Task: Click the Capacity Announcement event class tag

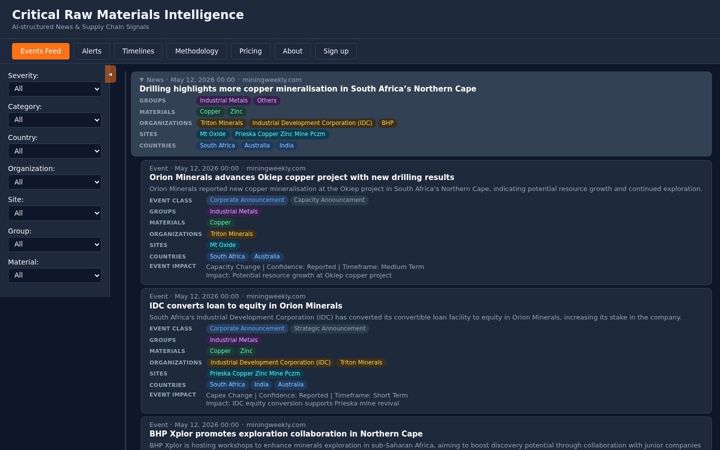Action: coord(329,200)
